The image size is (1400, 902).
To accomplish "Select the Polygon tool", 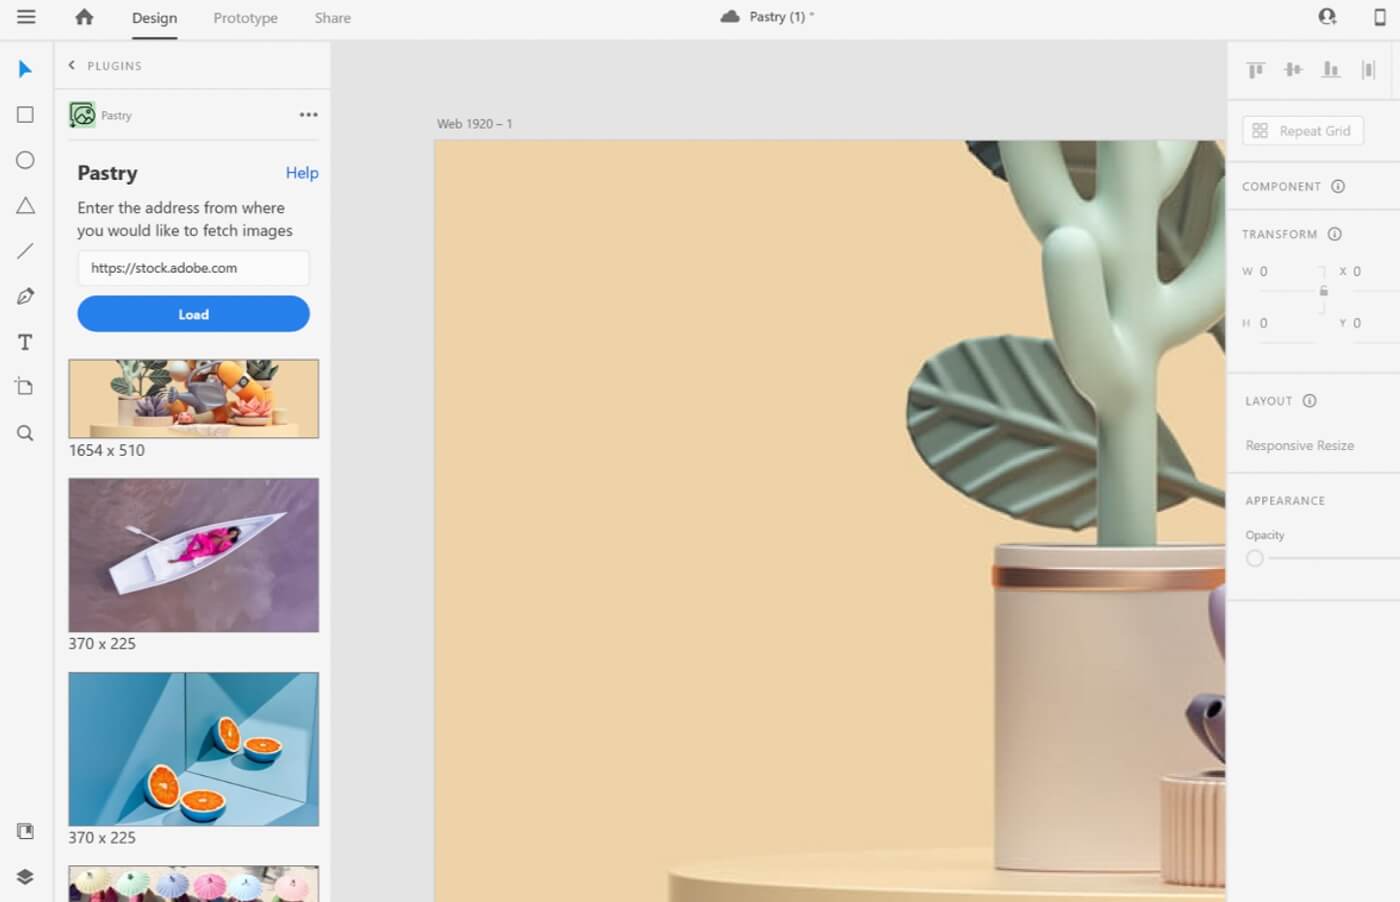I will (x=25, y=206).
